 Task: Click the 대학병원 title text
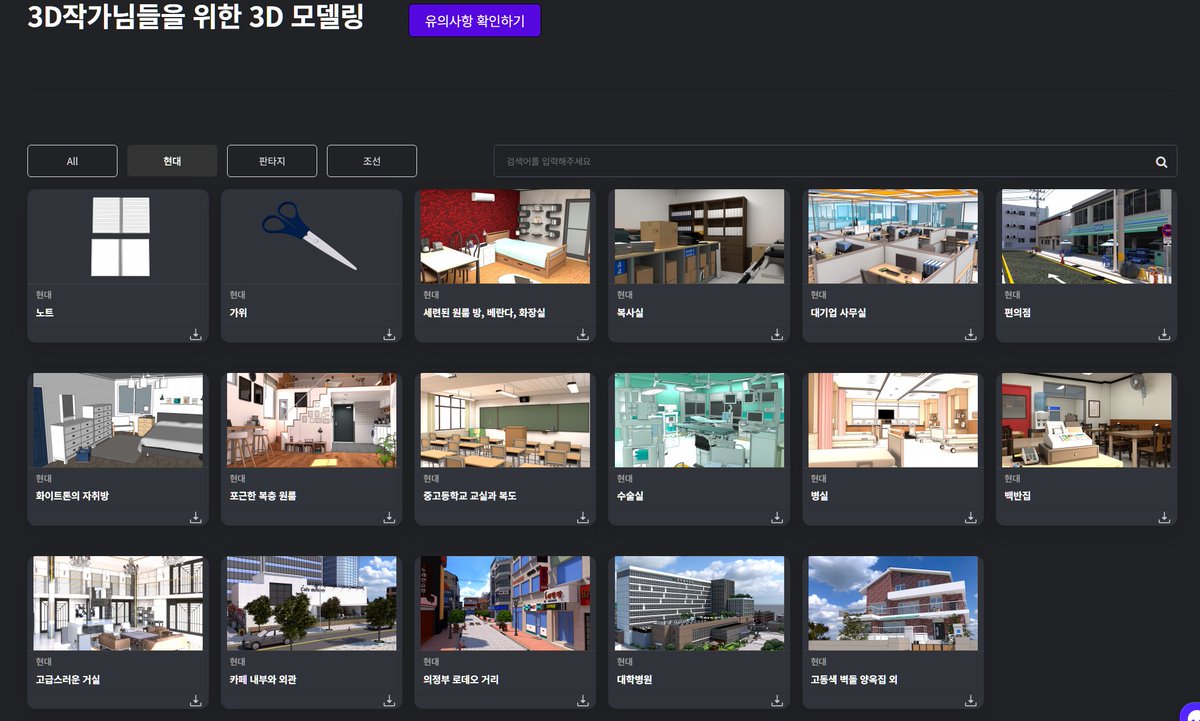tap(634, 680)
